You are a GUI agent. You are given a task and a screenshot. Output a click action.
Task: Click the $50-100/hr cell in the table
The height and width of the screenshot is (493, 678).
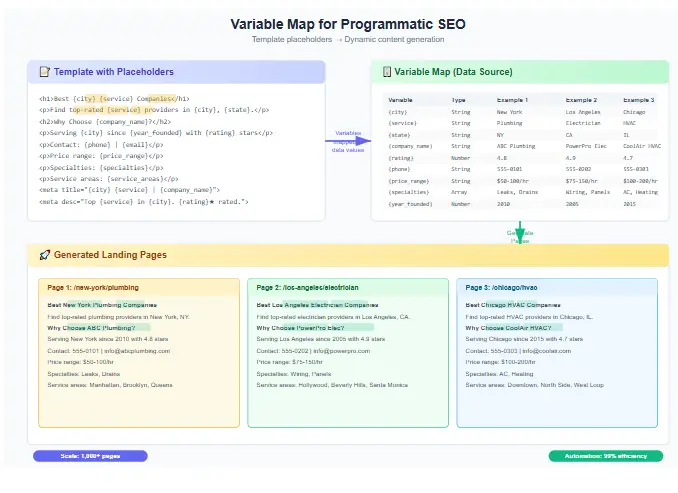[x=513, y=181]
